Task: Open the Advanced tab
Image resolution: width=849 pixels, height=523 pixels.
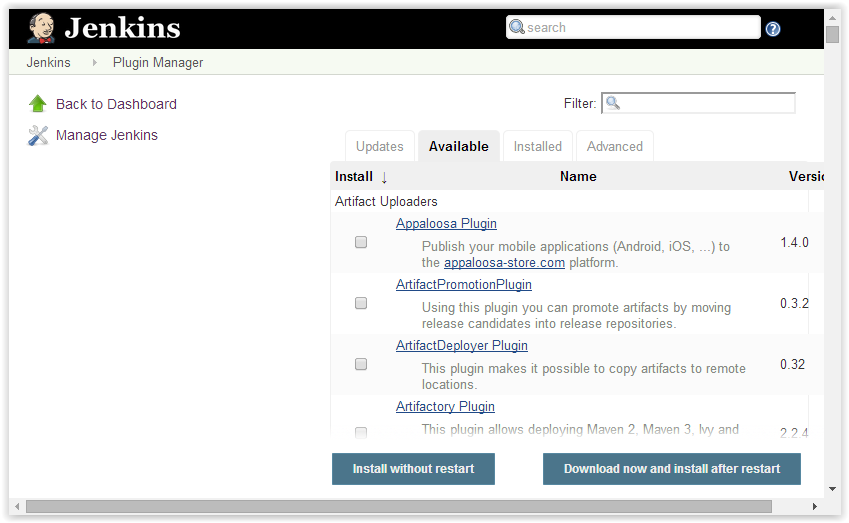Action: coord(615,146)
